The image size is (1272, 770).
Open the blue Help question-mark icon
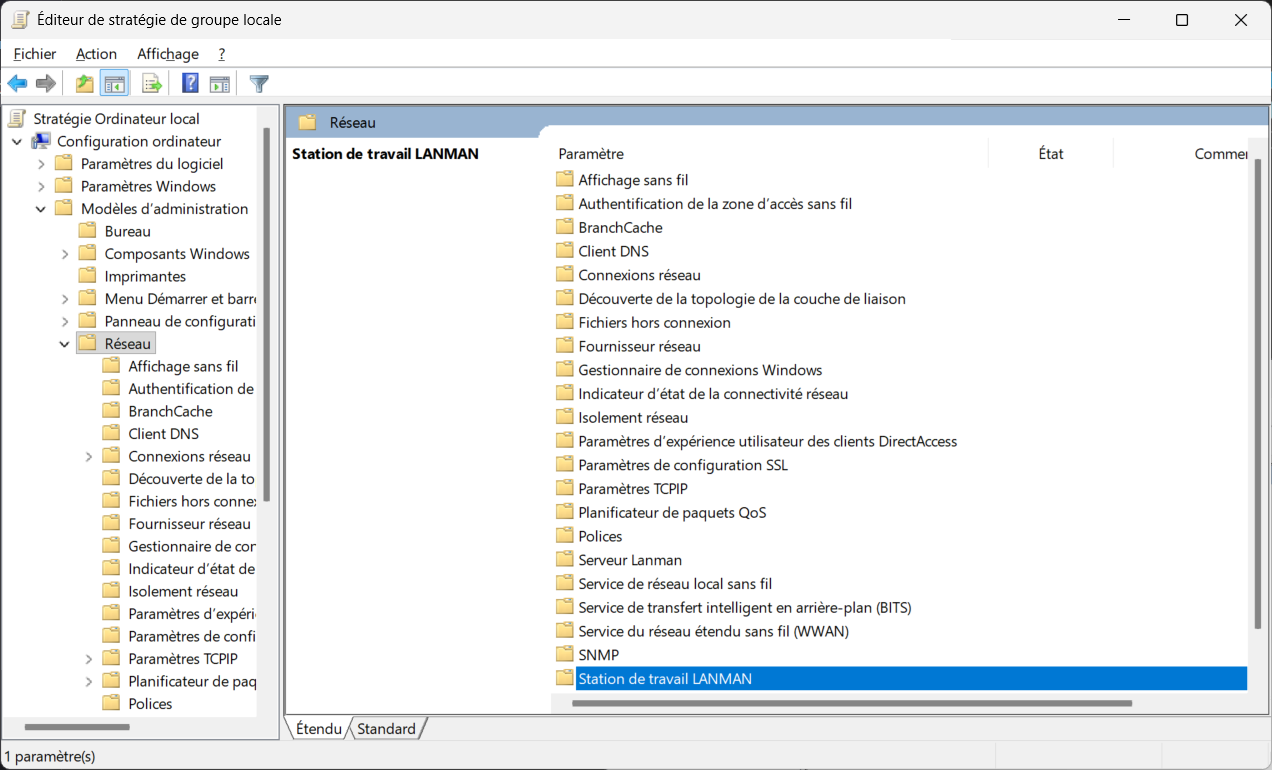(190, 84)
